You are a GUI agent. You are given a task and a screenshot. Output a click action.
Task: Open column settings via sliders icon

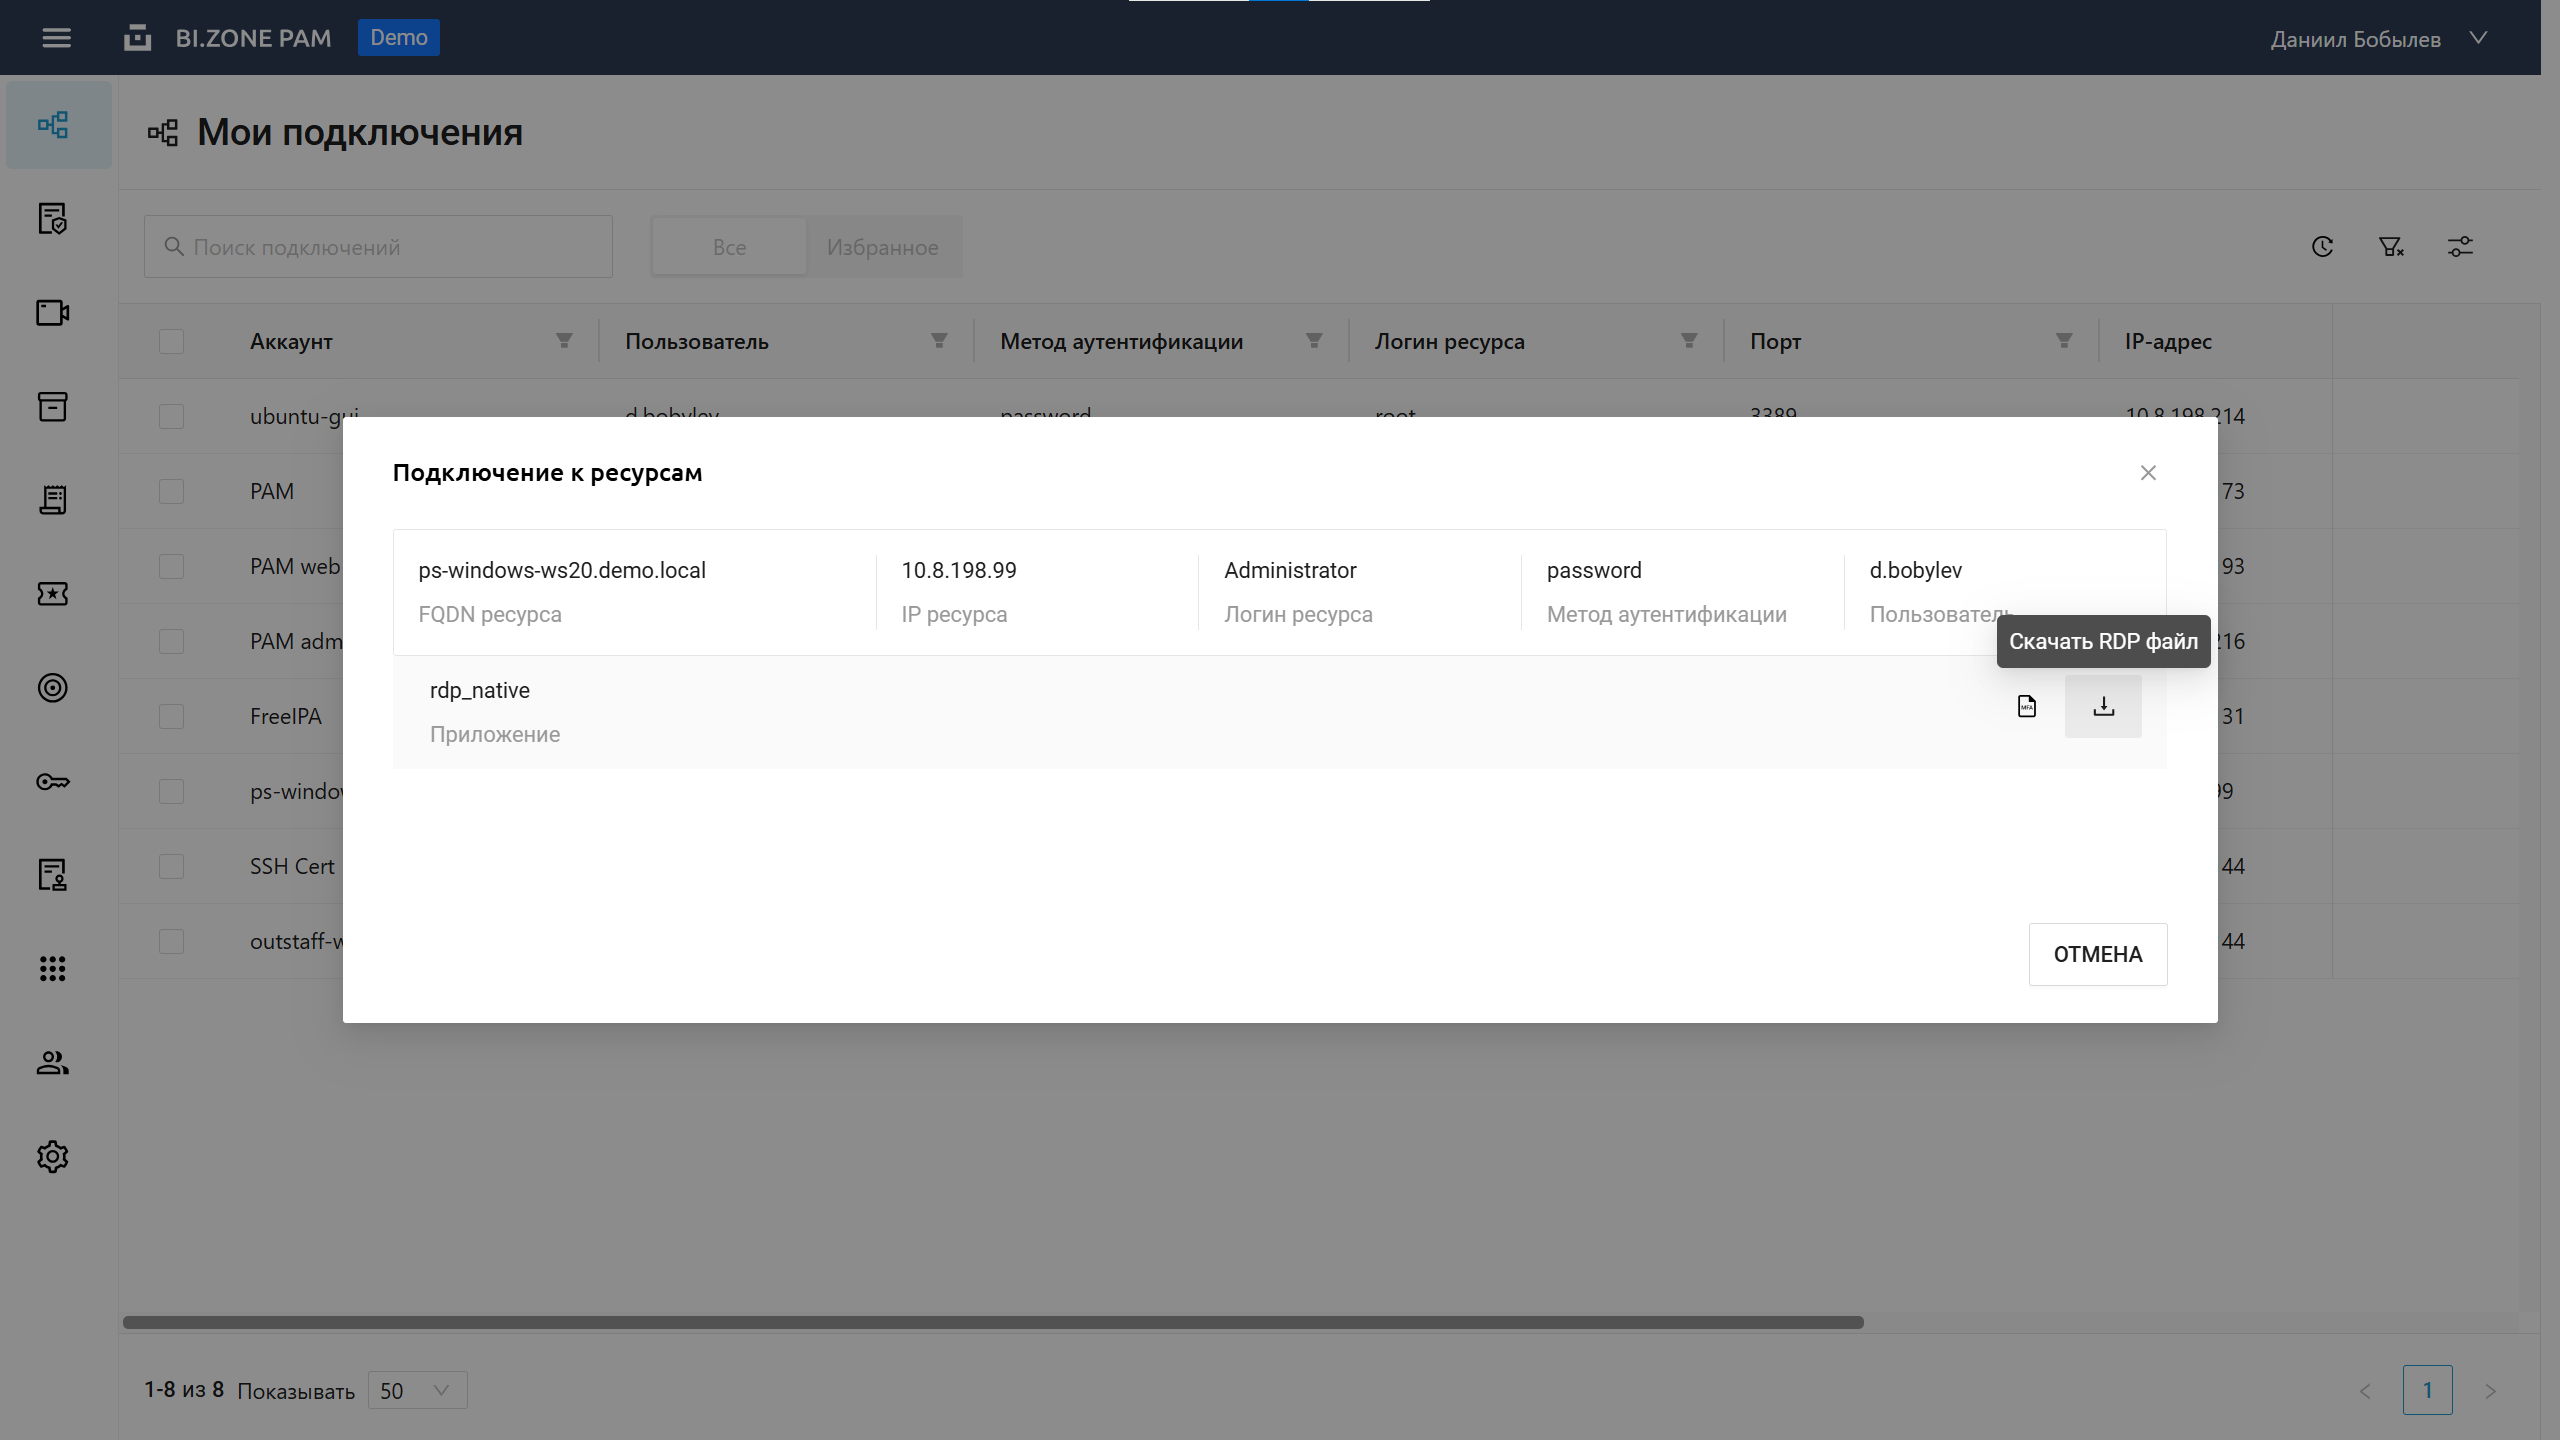click(2461, 246)
